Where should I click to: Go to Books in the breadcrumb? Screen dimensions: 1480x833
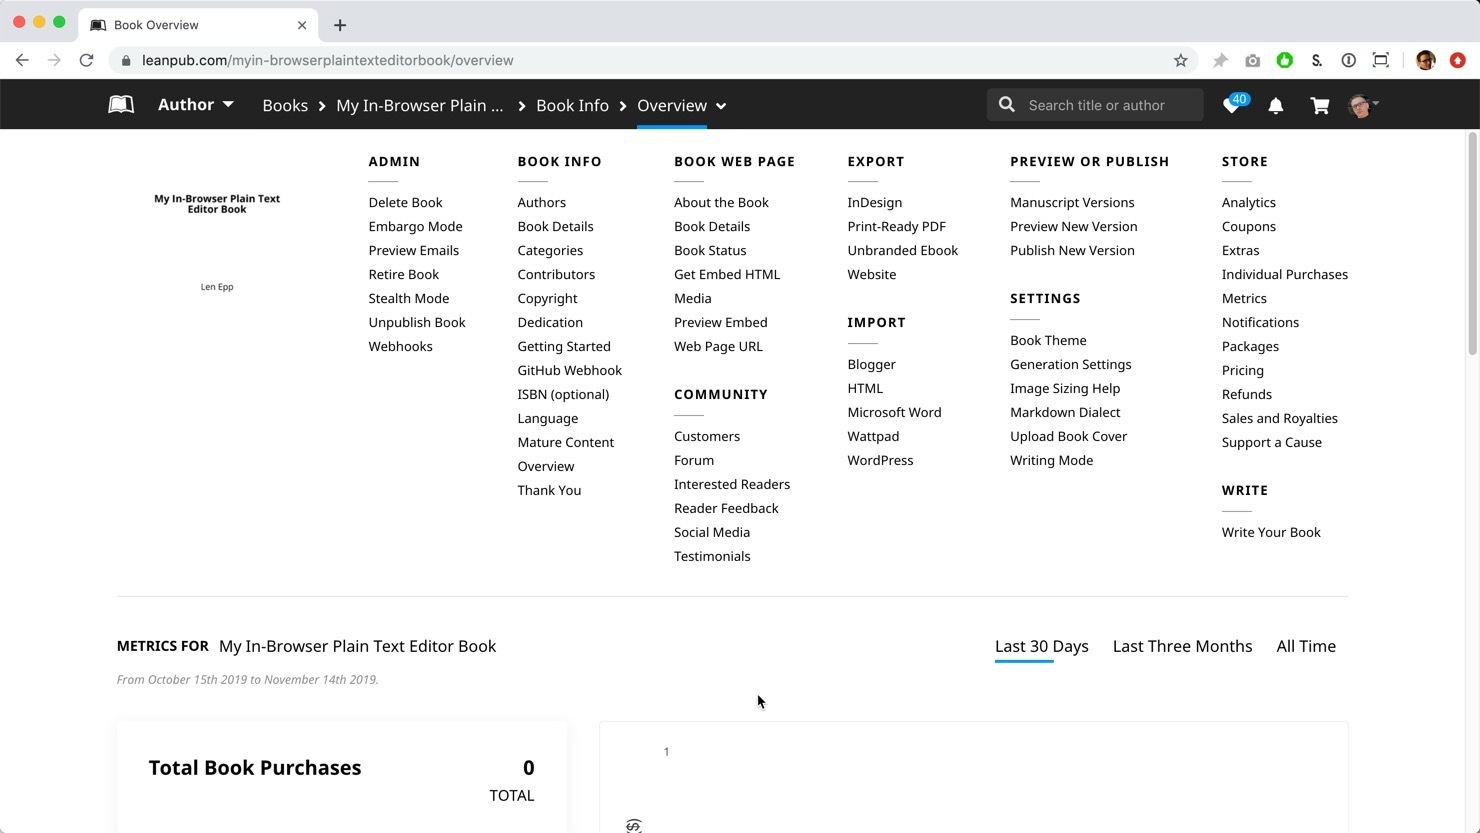click(x=285, y=106)
